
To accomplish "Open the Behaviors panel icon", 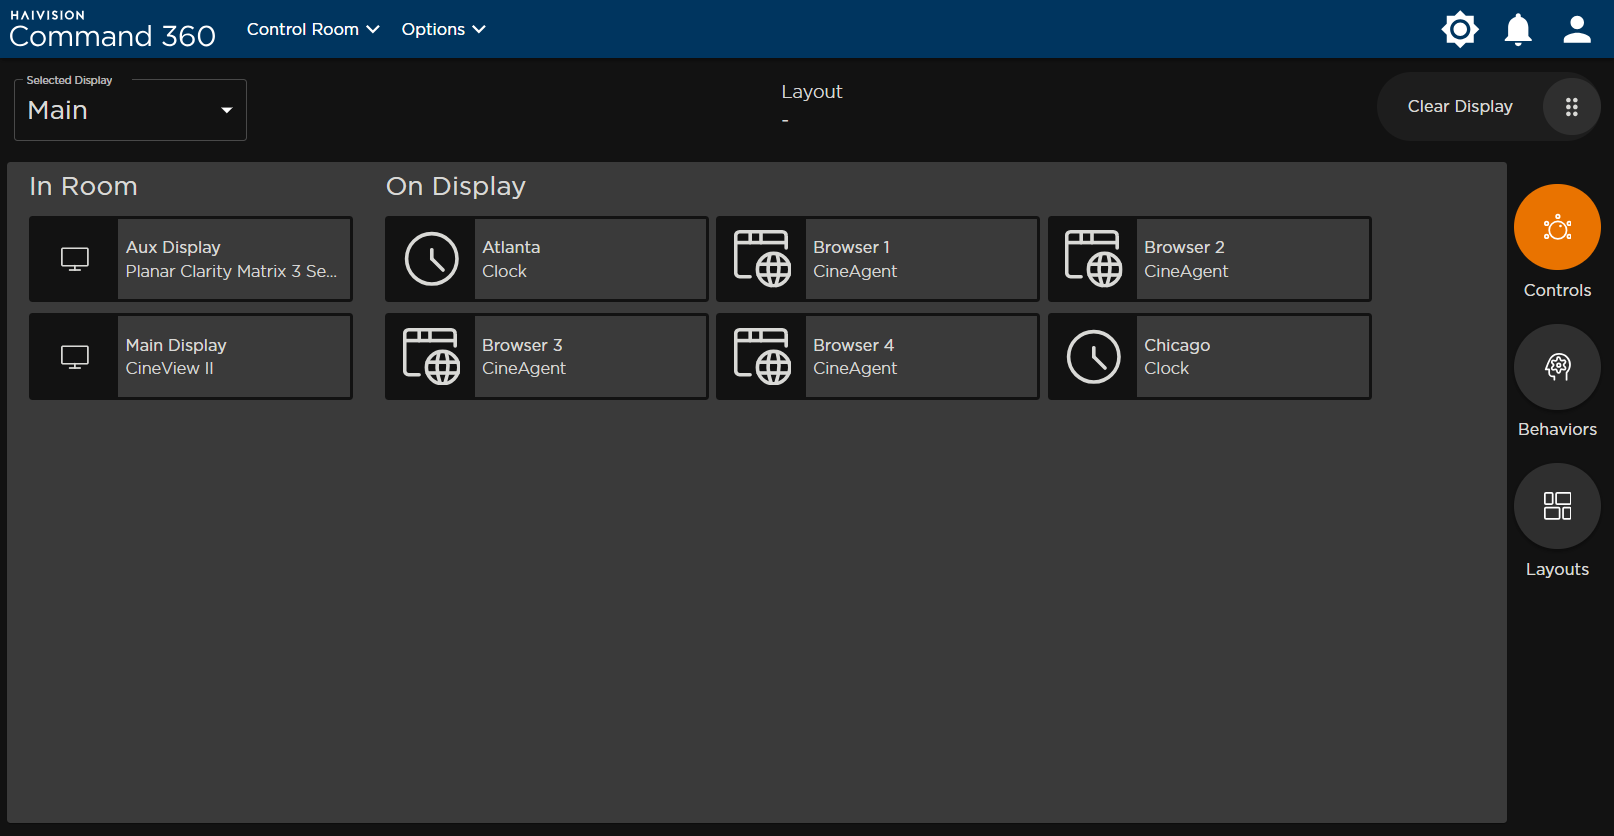I will [1557, 367].
